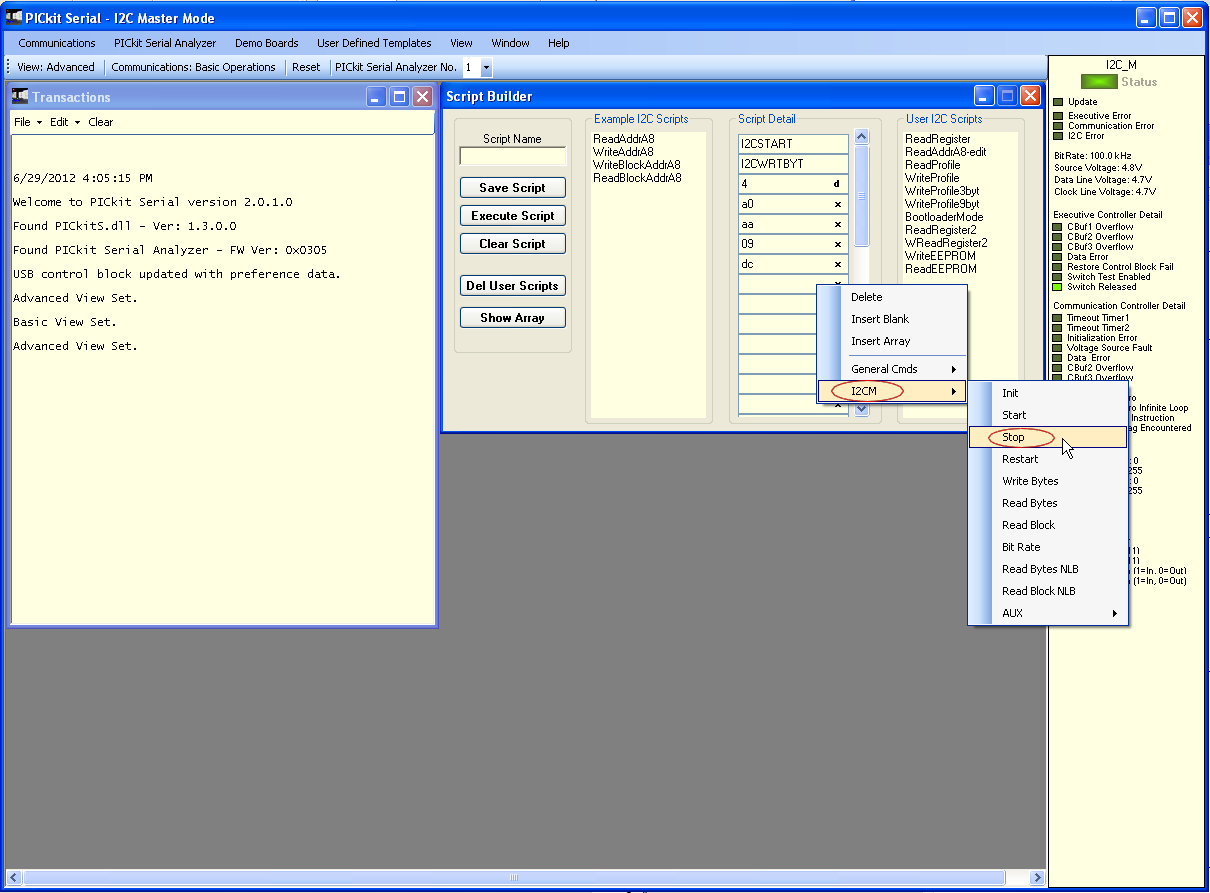Click the script detail cell containing a0
This screenshot has width=1210, height=893.
click(793, 204)
